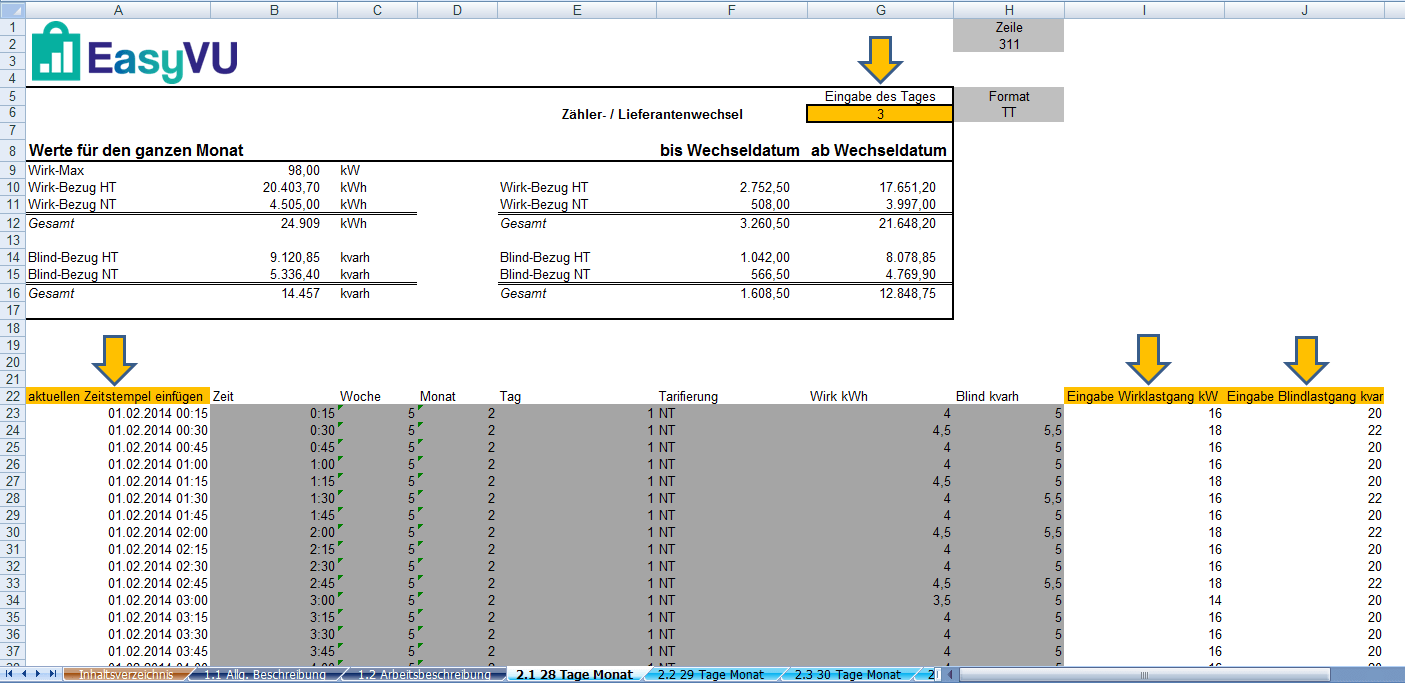Select column header G

[880, 10]
